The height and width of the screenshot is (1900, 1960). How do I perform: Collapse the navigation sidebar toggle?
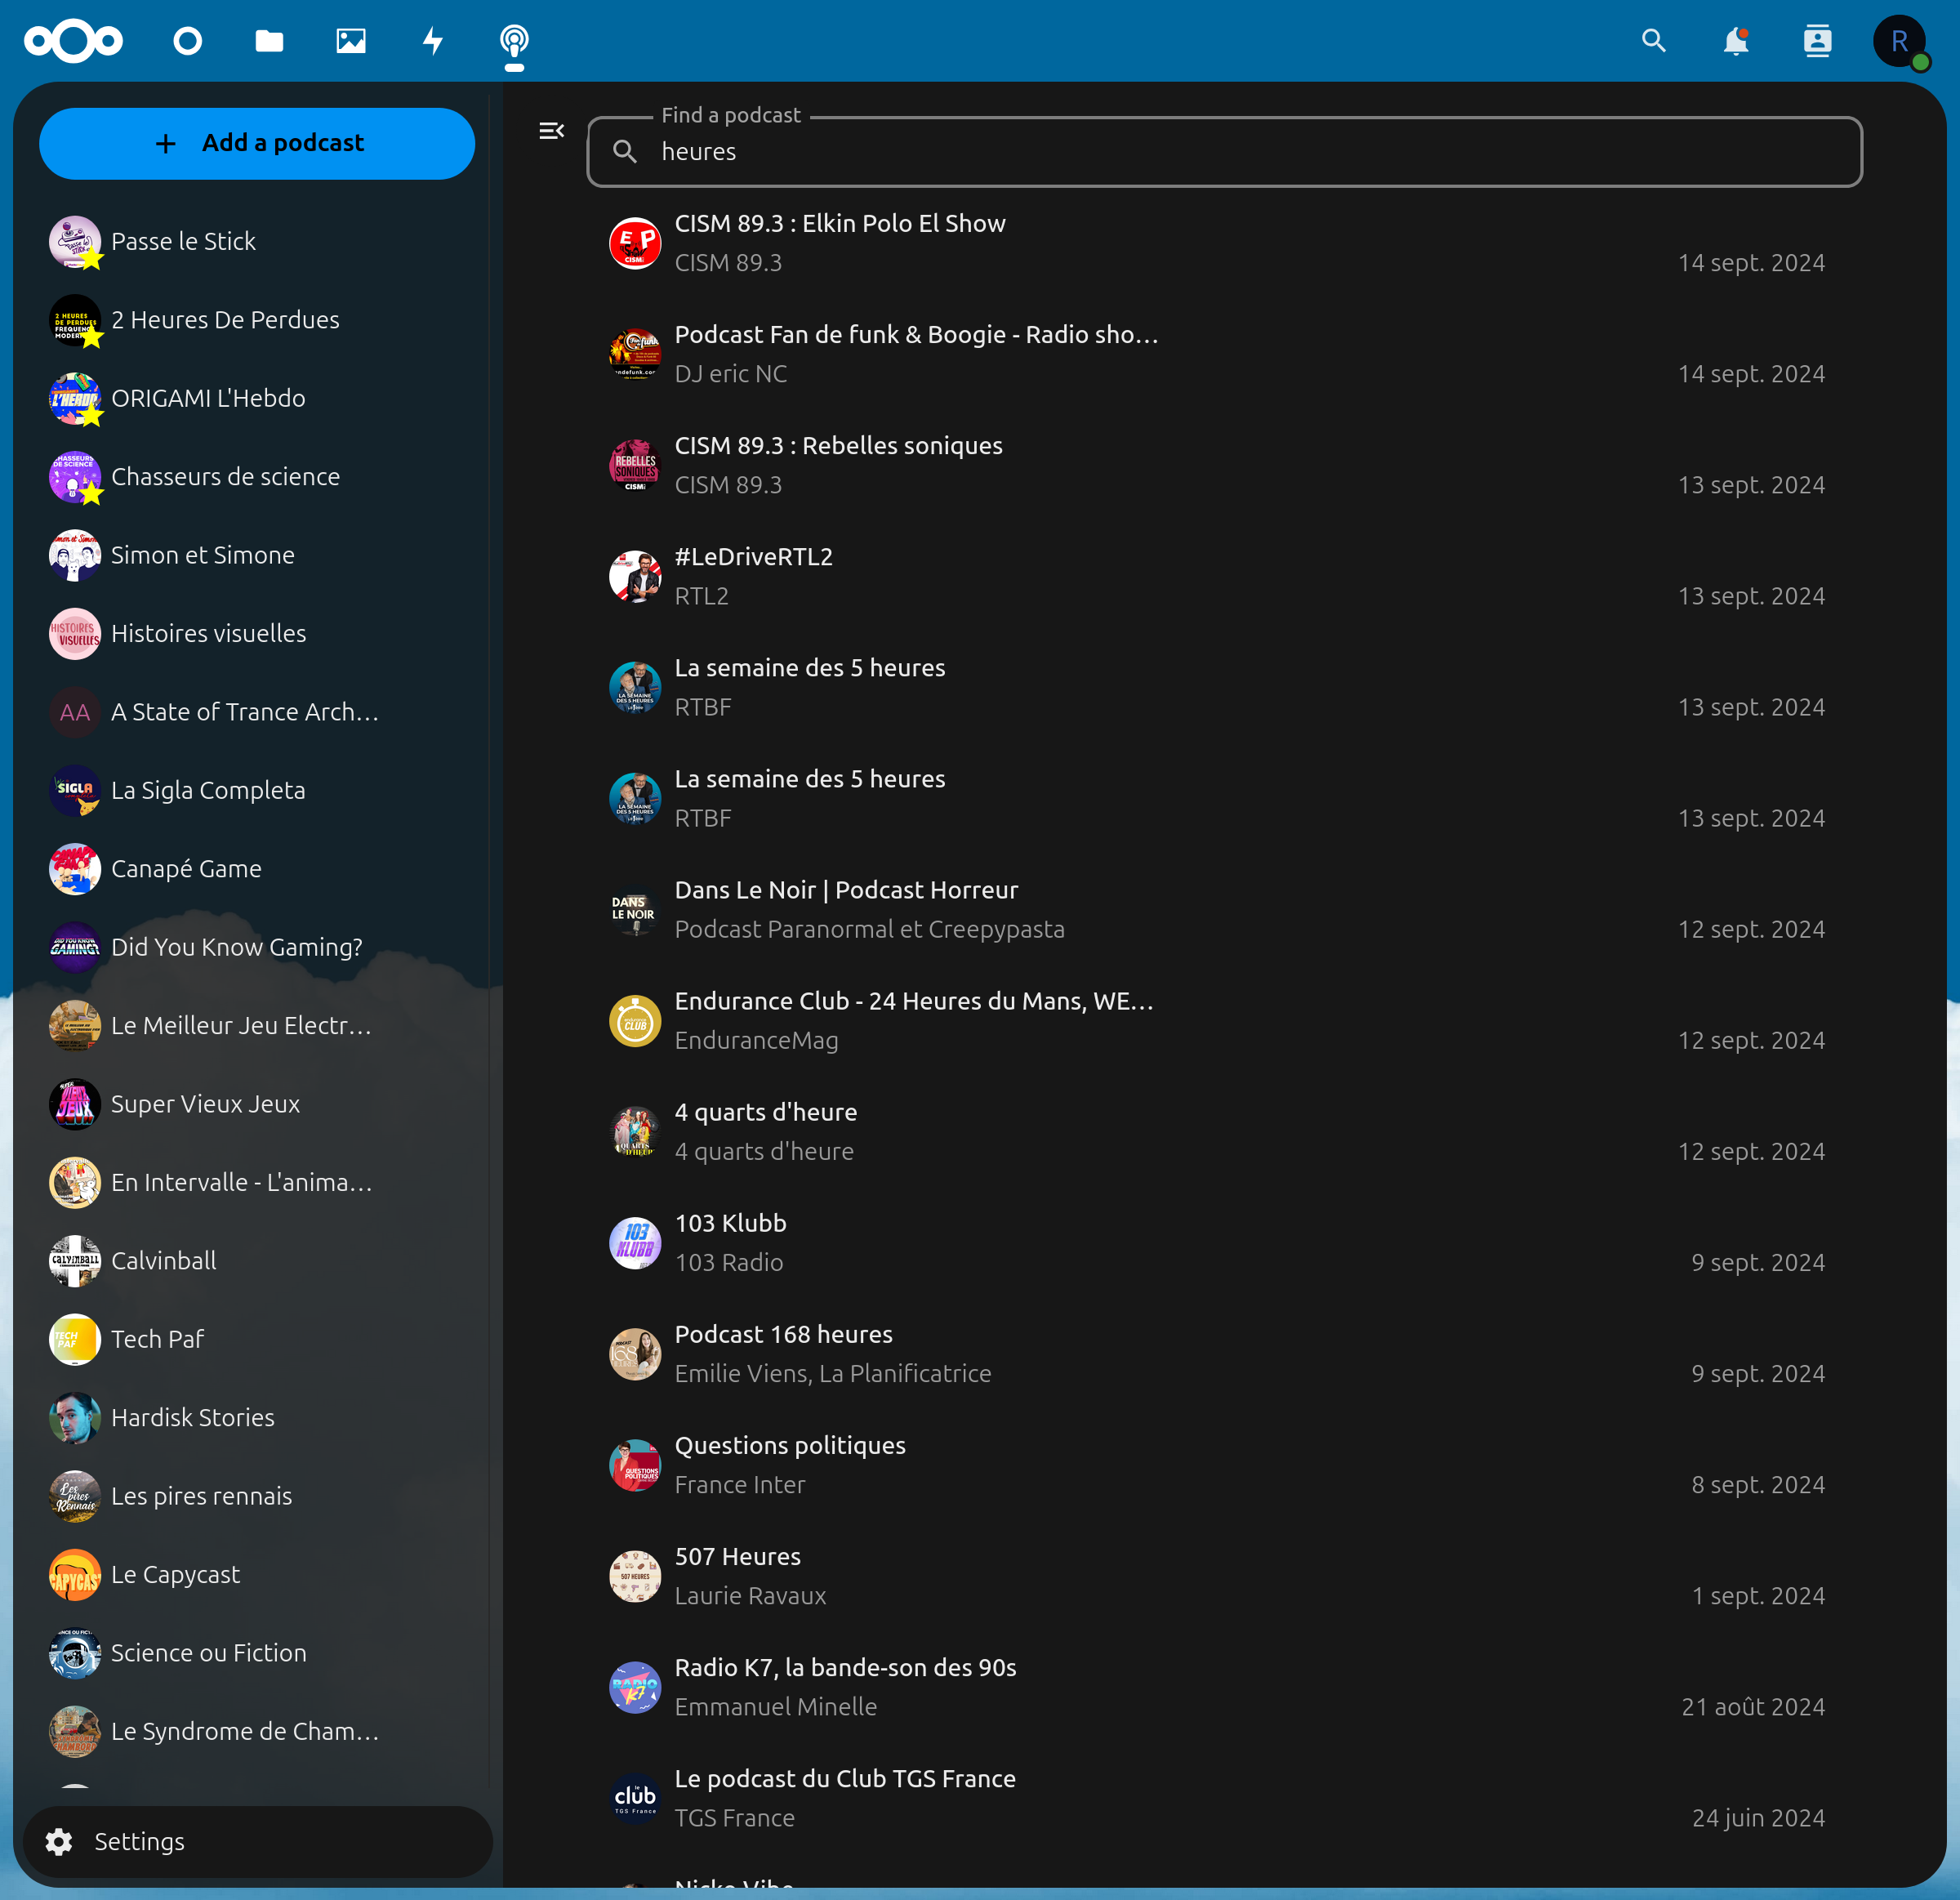pyautogui.click(x=551, y=131)
